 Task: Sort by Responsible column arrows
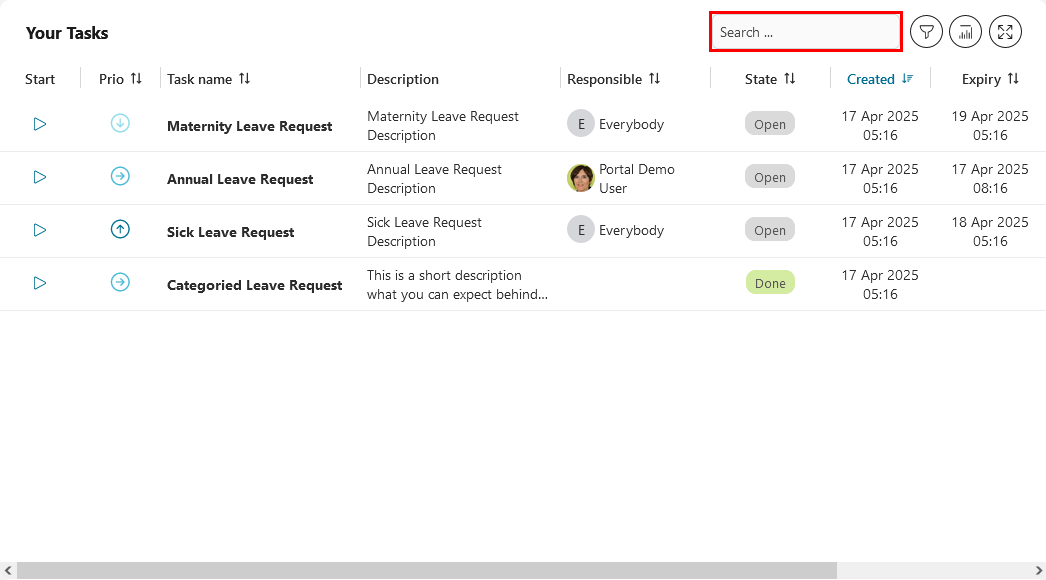(x=654, y=79)
